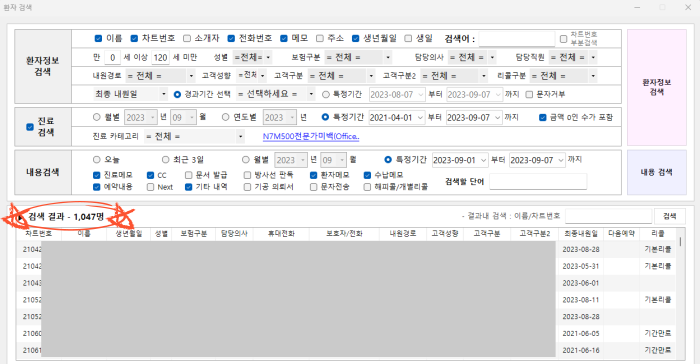Screen dimensions: 700x364
Task: Toggle the 수납메모 checkbox
Action: point(367,175)
